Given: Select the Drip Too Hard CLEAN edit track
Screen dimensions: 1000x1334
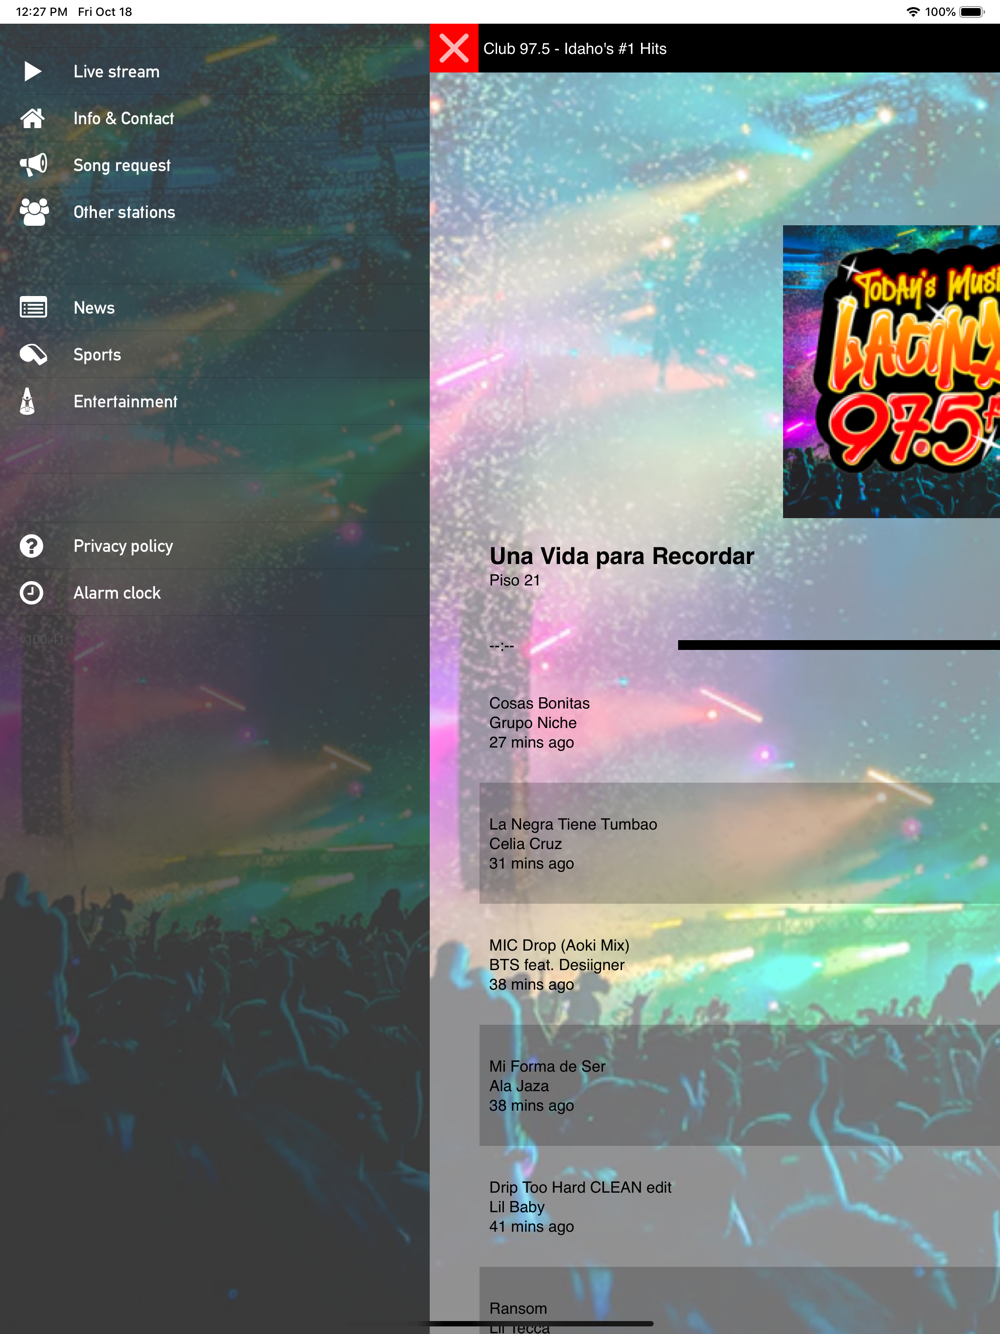Looking at the screenshot, I should [740, 1207].
